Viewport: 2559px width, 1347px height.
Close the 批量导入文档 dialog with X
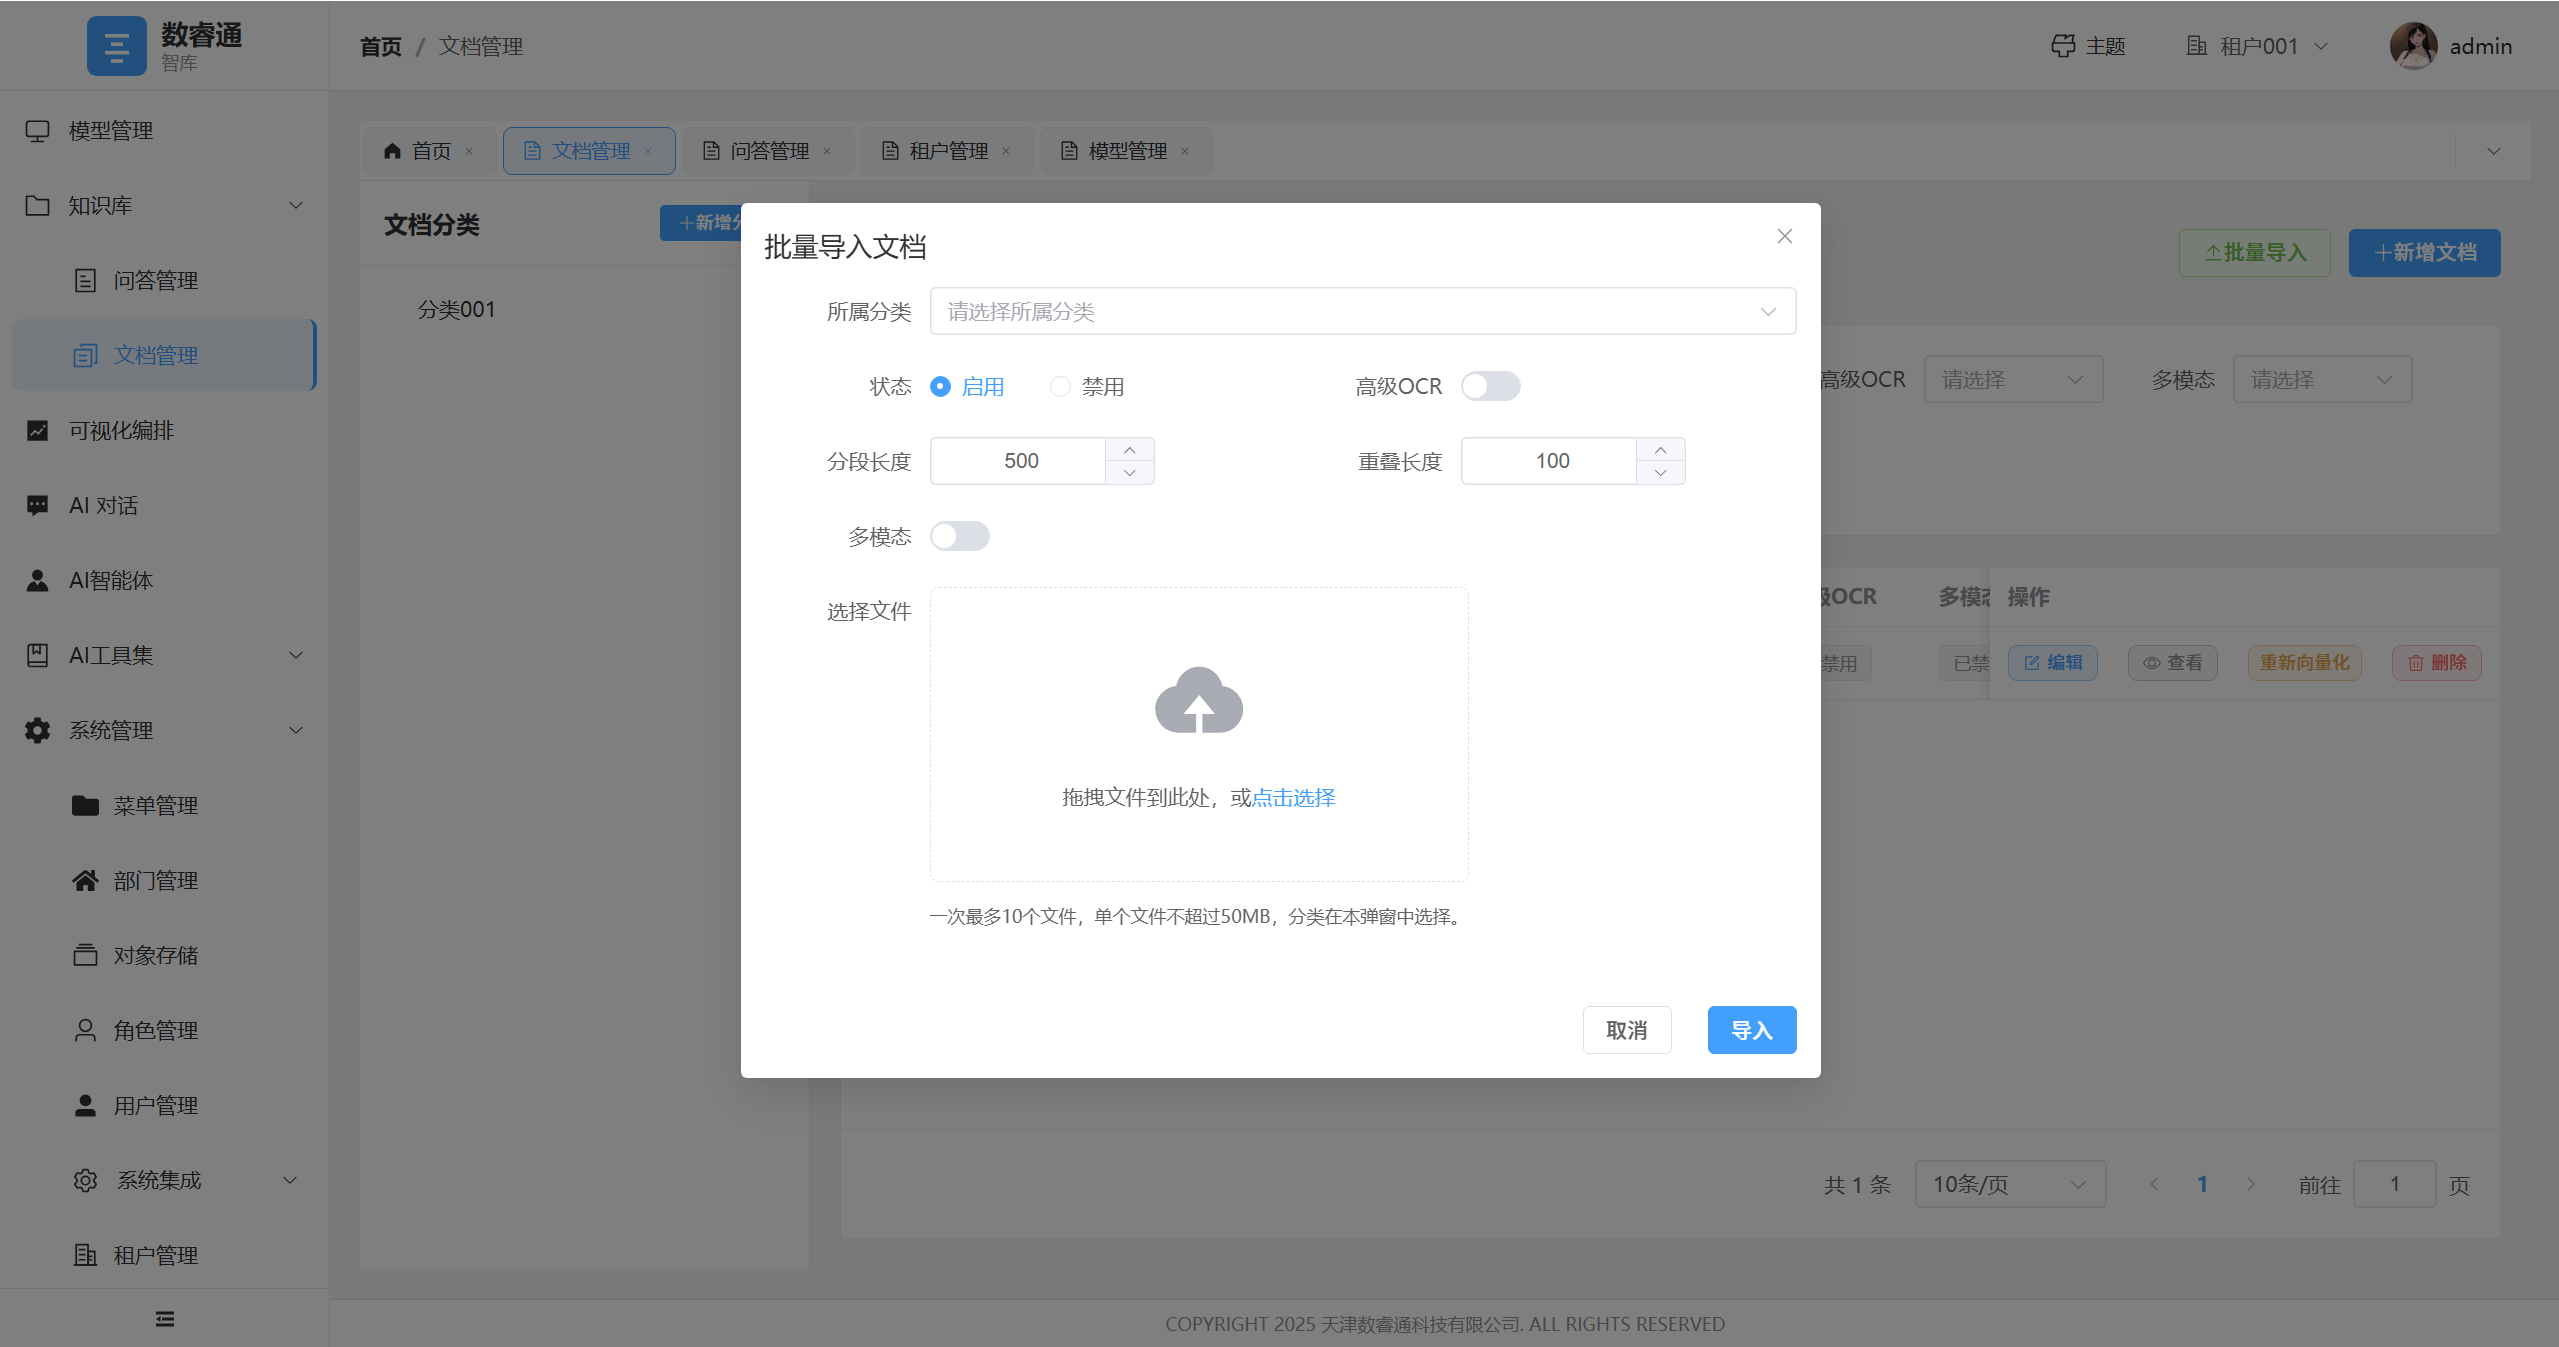(1785, 237)
